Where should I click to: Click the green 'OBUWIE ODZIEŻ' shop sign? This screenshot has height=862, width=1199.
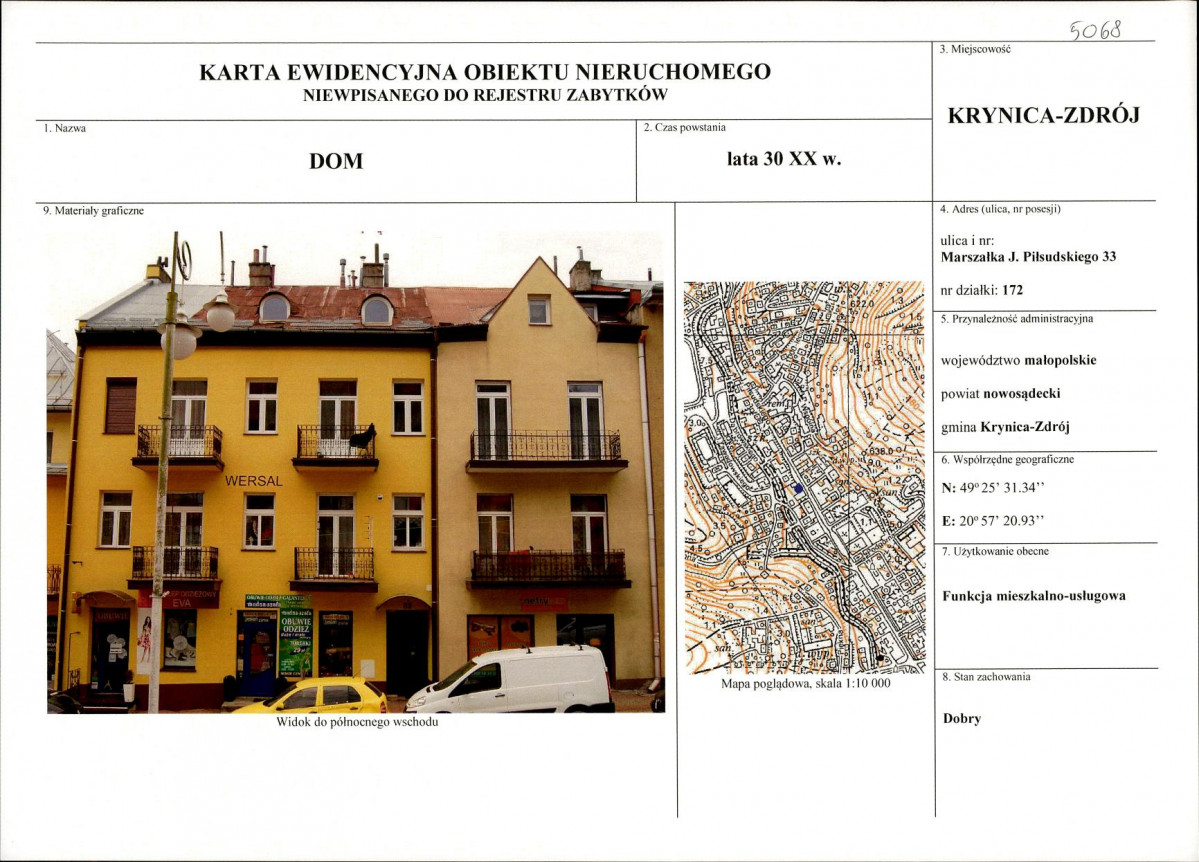click(295, 642)
